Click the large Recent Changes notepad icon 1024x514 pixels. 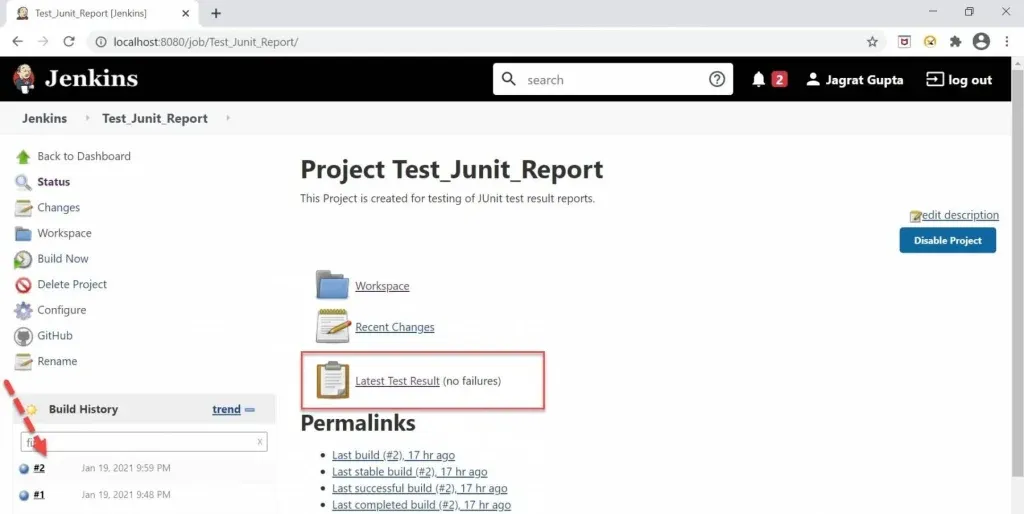tap(332, 326)
